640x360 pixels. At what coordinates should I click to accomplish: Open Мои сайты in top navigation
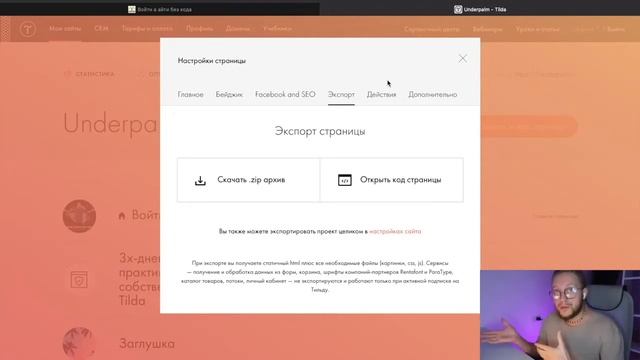tap(65, 29)
